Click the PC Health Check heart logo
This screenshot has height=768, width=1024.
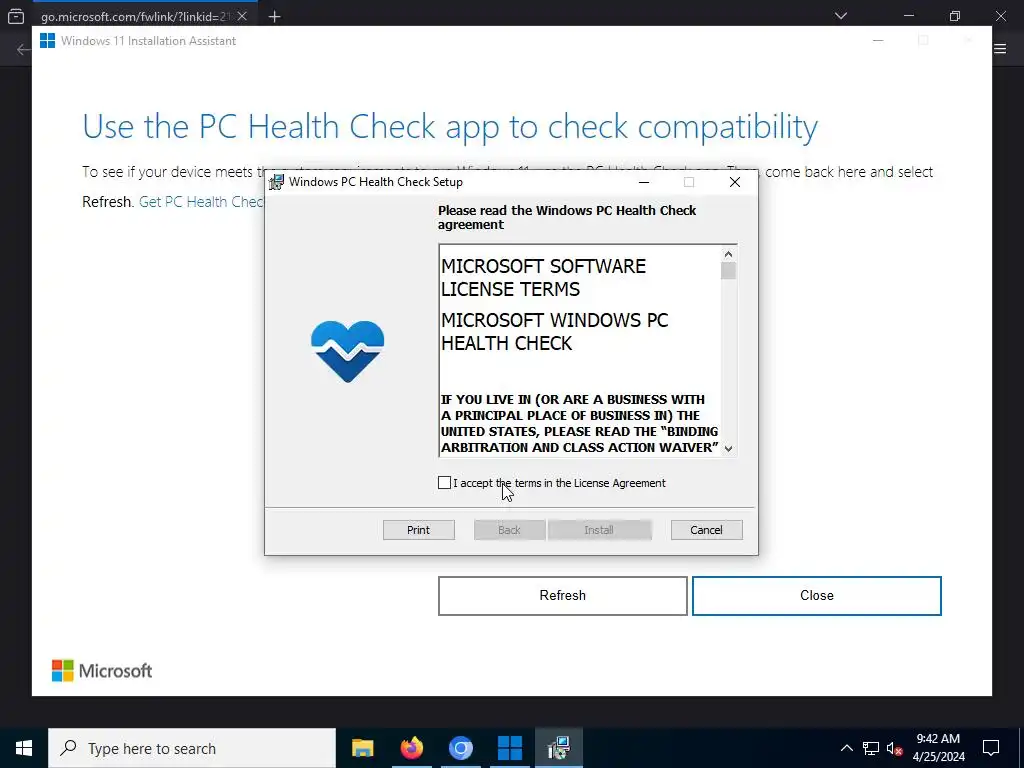coord(347,351)
